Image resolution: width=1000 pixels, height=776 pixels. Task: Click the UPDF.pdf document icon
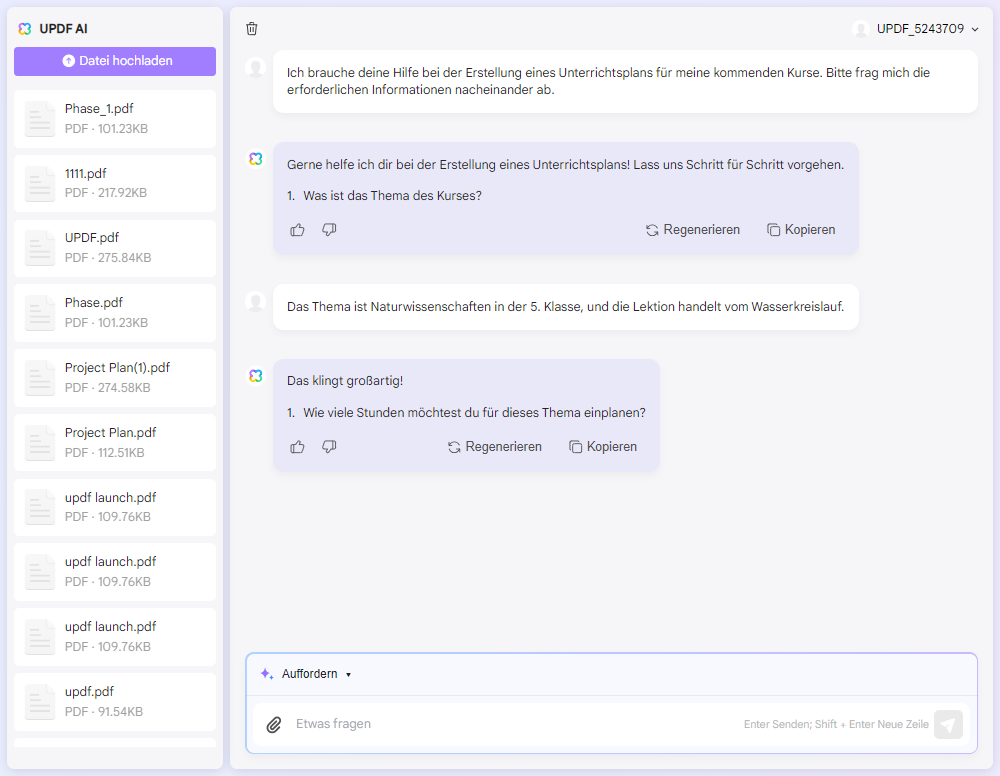40,249
